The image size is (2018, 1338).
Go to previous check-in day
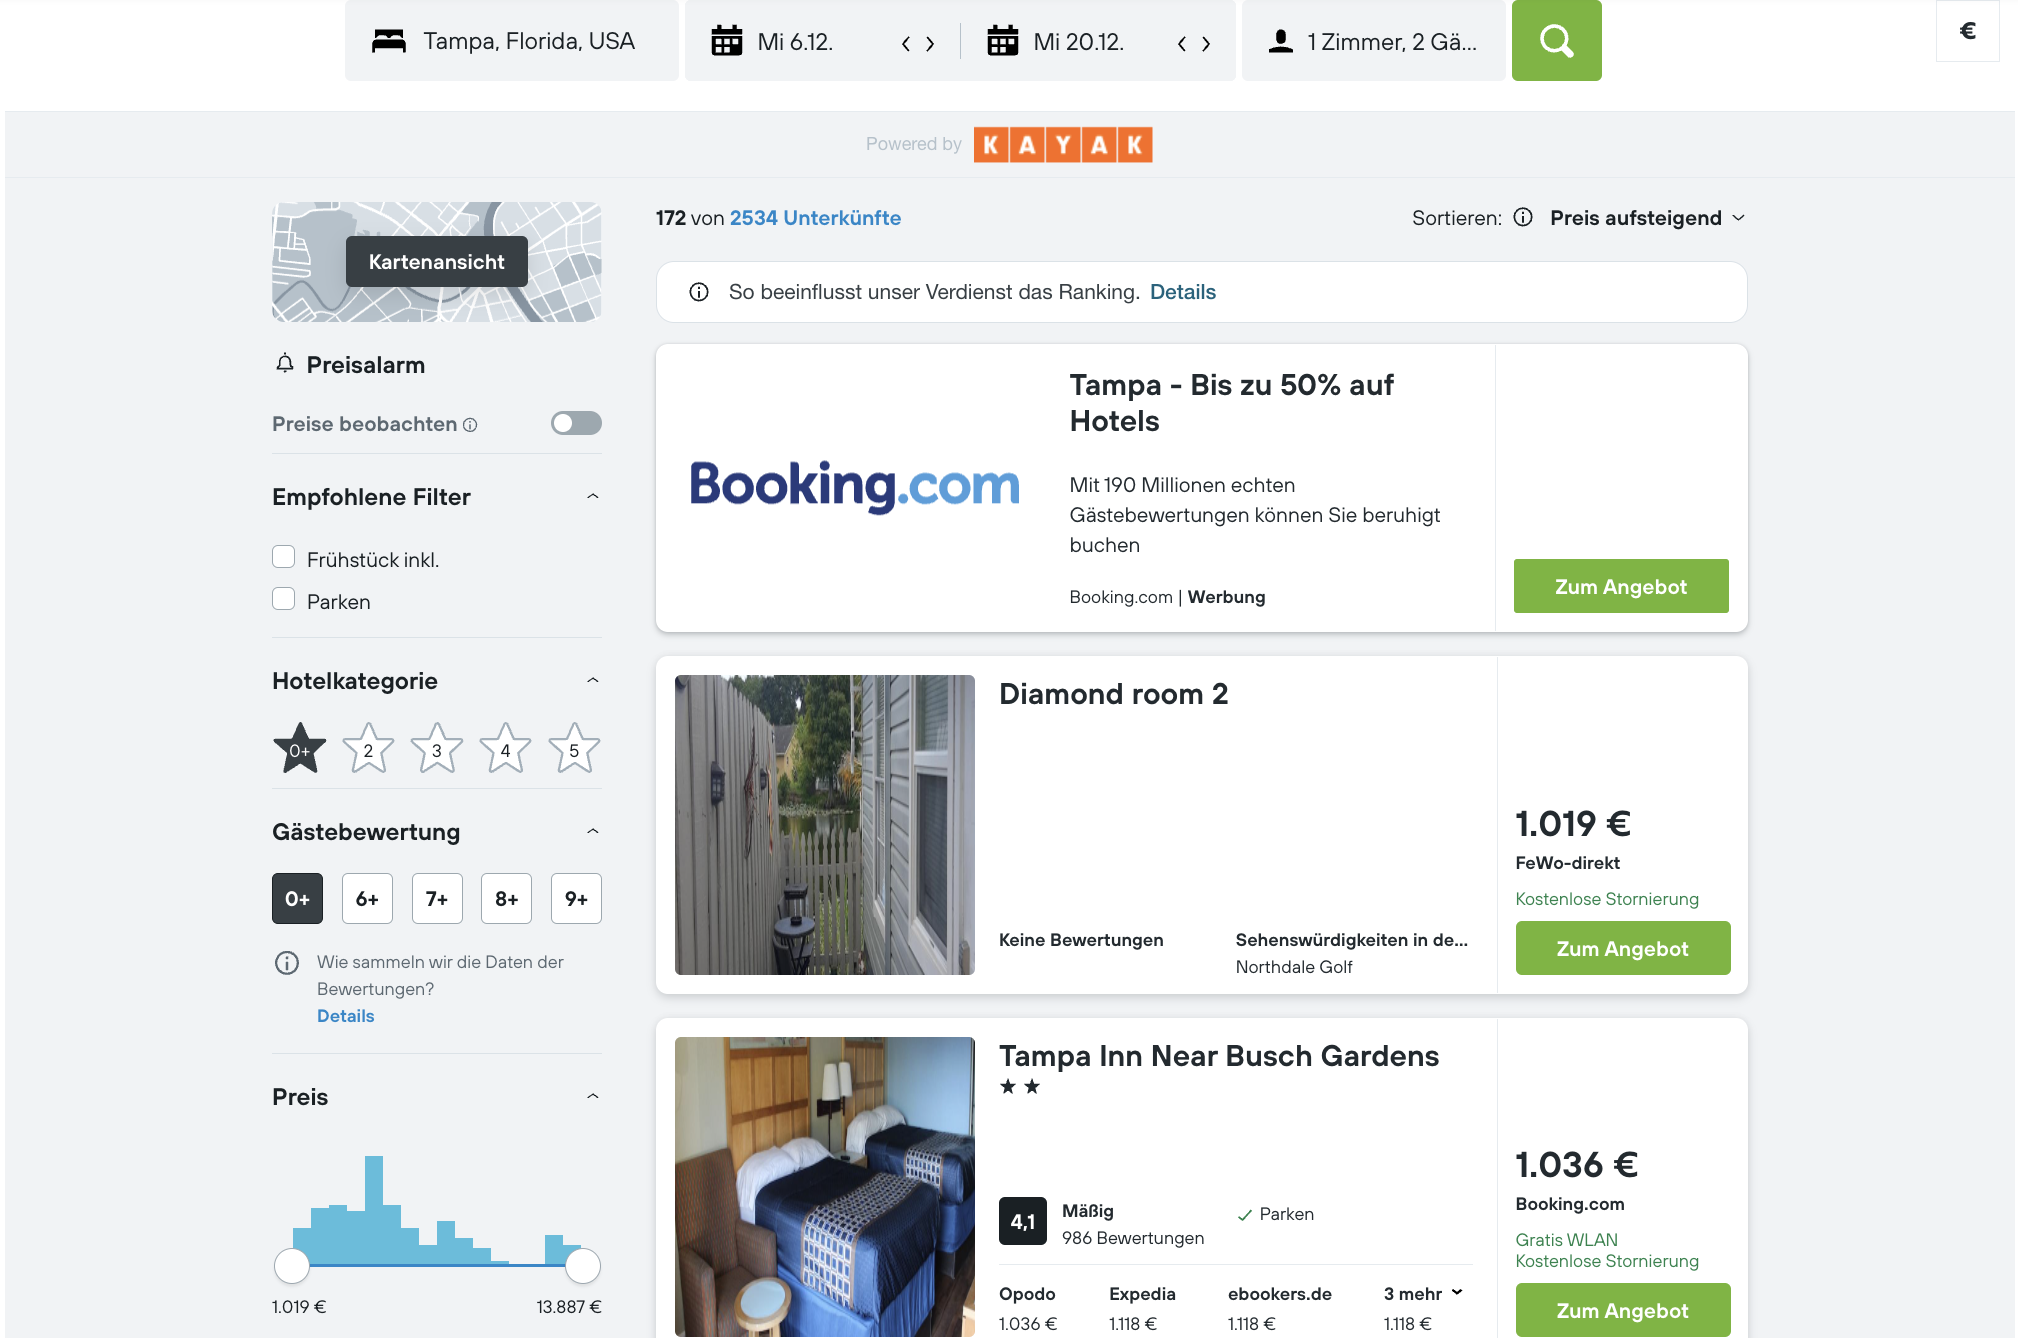(x=906, y=43)
